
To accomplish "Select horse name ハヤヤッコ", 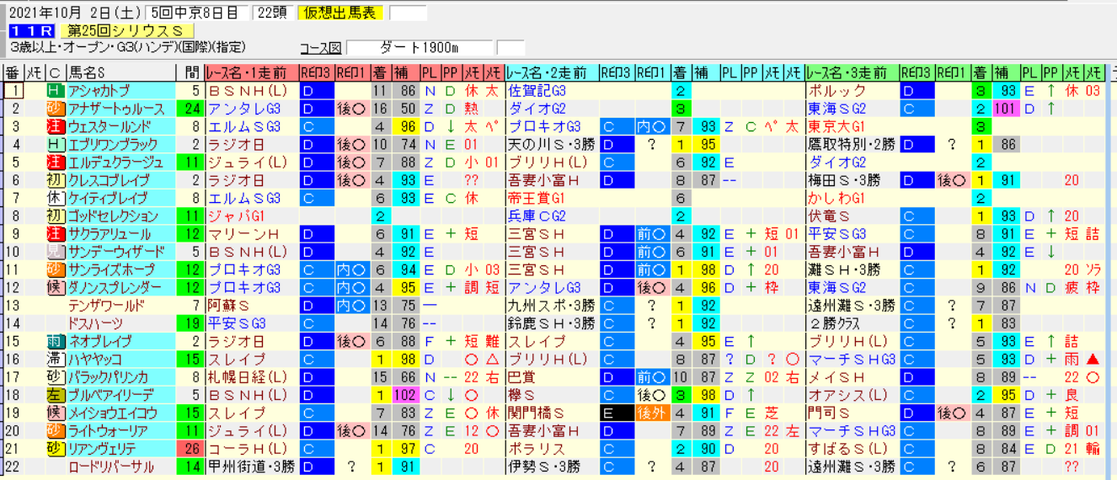I will 96,358.
